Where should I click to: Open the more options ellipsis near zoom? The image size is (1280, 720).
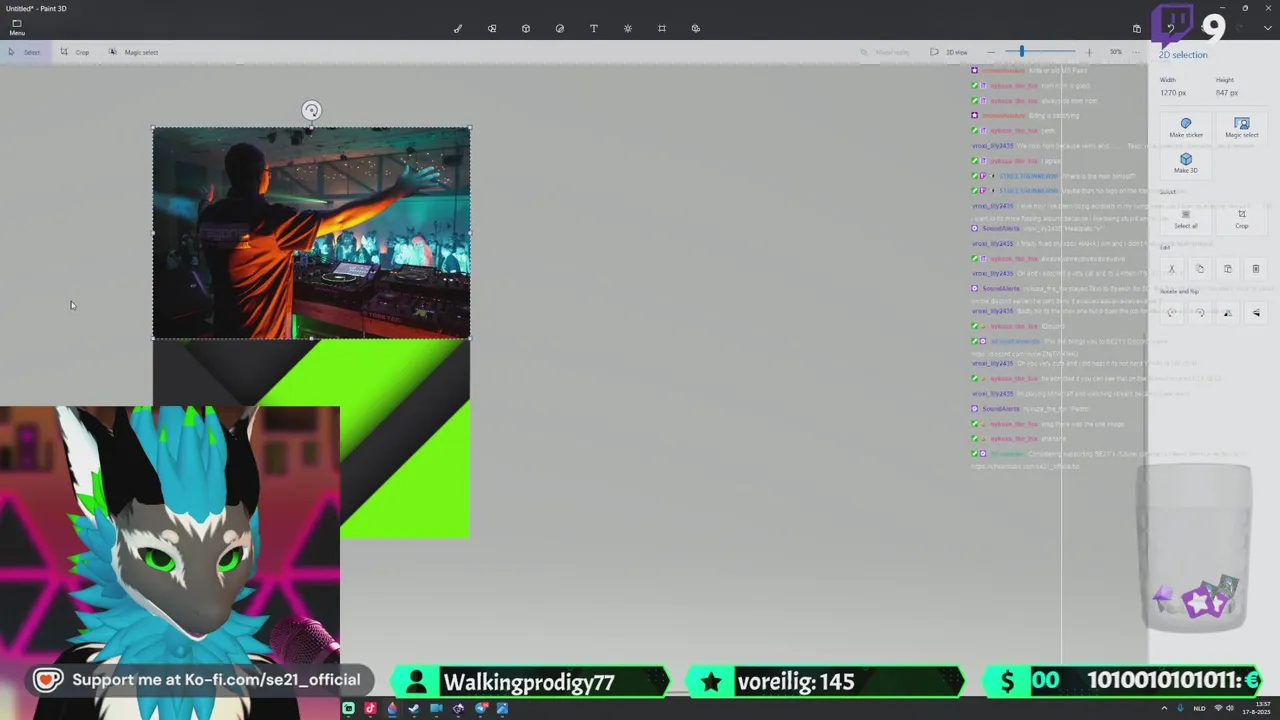pos(1136,52)
